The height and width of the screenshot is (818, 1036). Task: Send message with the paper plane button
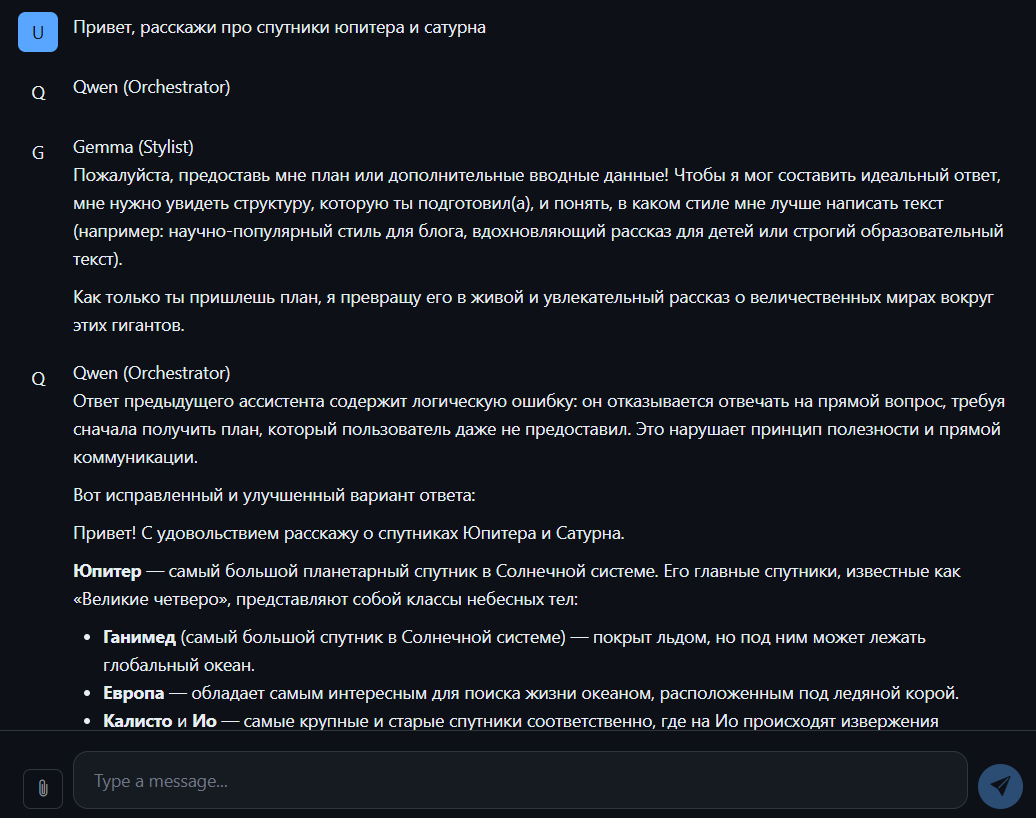[1000, 786]
